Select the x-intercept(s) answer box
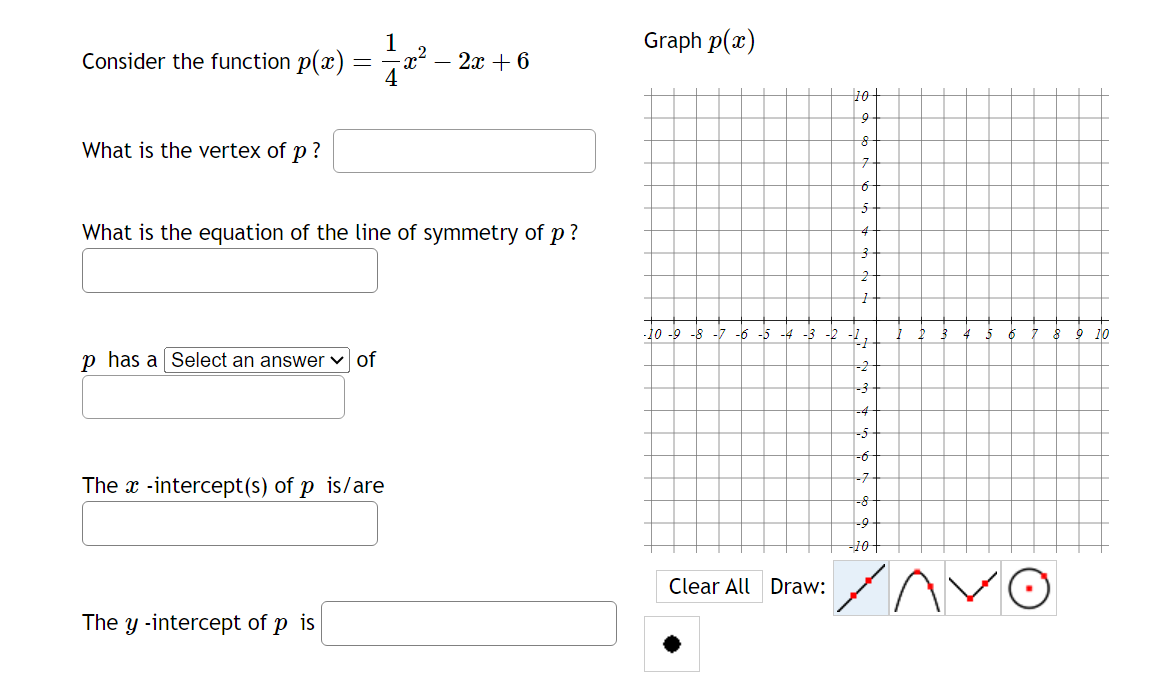1160x685 pixels. [229, 523]
